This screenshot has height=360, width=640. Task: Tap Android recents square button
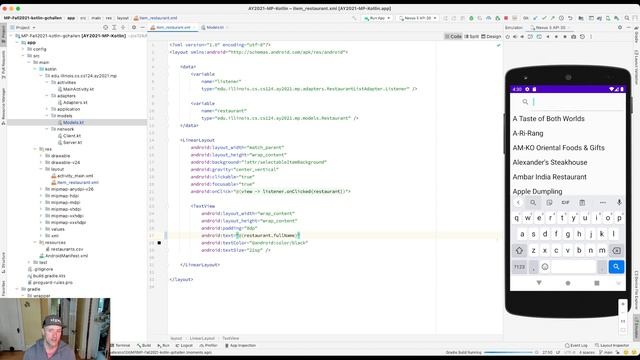tap(597, 283)
